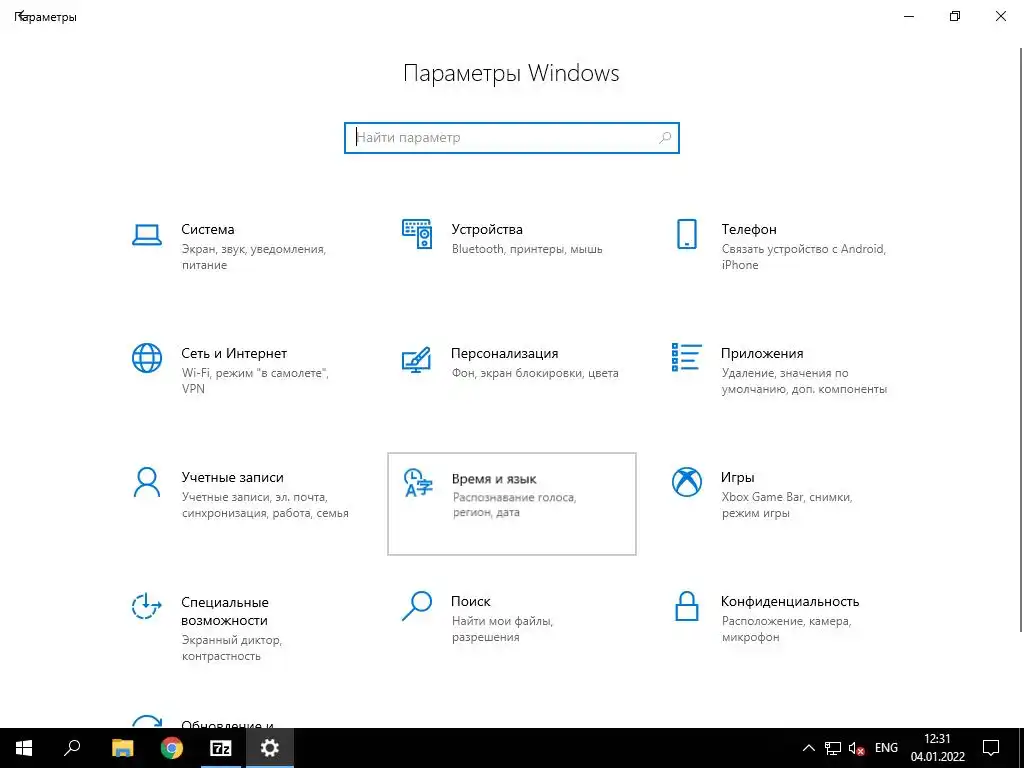Open the Персонализация paintbrush icon
The image size is (1024, 768).
(x=417, y=359)
